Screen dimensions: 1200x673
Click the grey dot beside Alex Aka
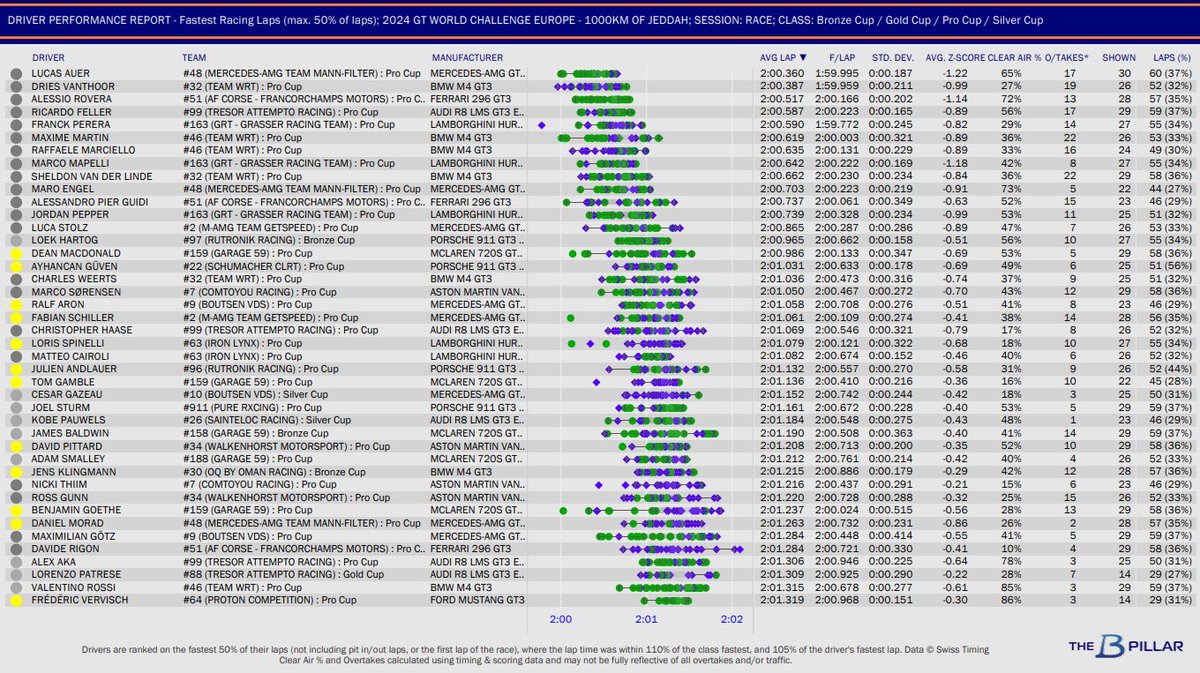pos(15,561)
